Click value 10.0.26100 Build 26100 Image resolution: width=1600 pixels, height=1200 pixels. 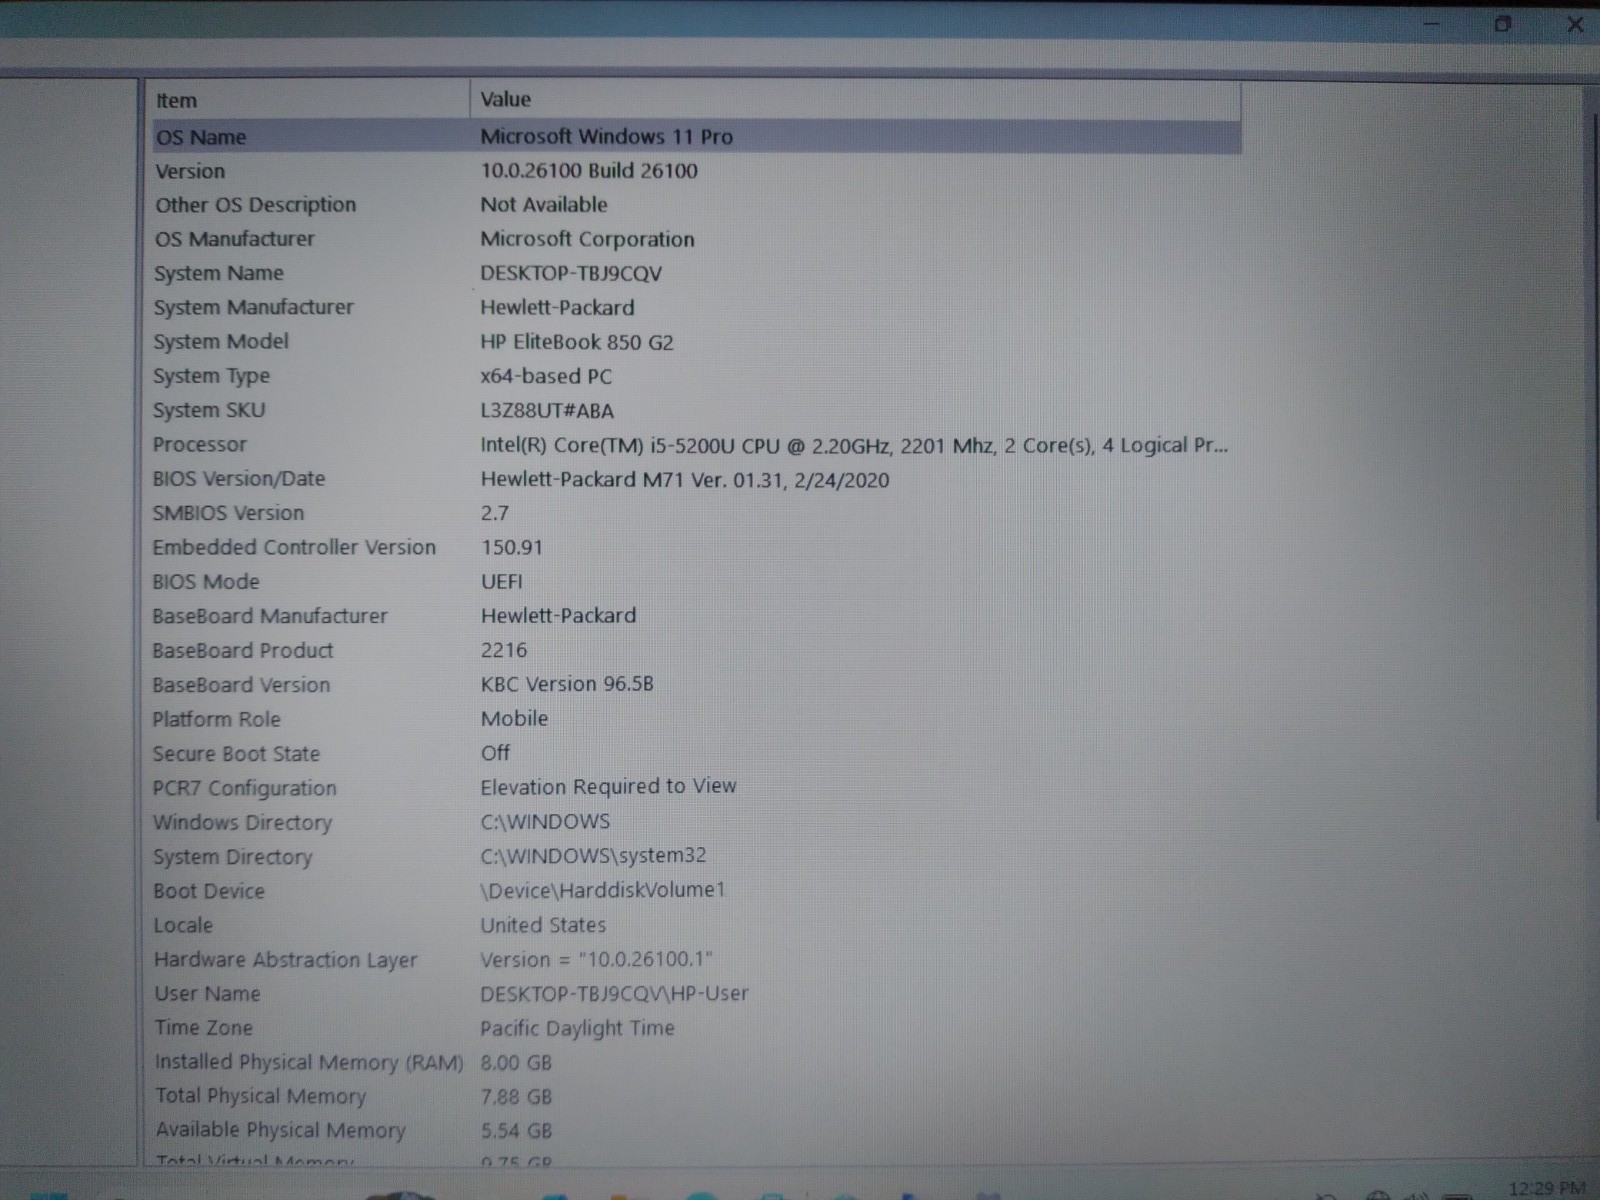point(589,170)
